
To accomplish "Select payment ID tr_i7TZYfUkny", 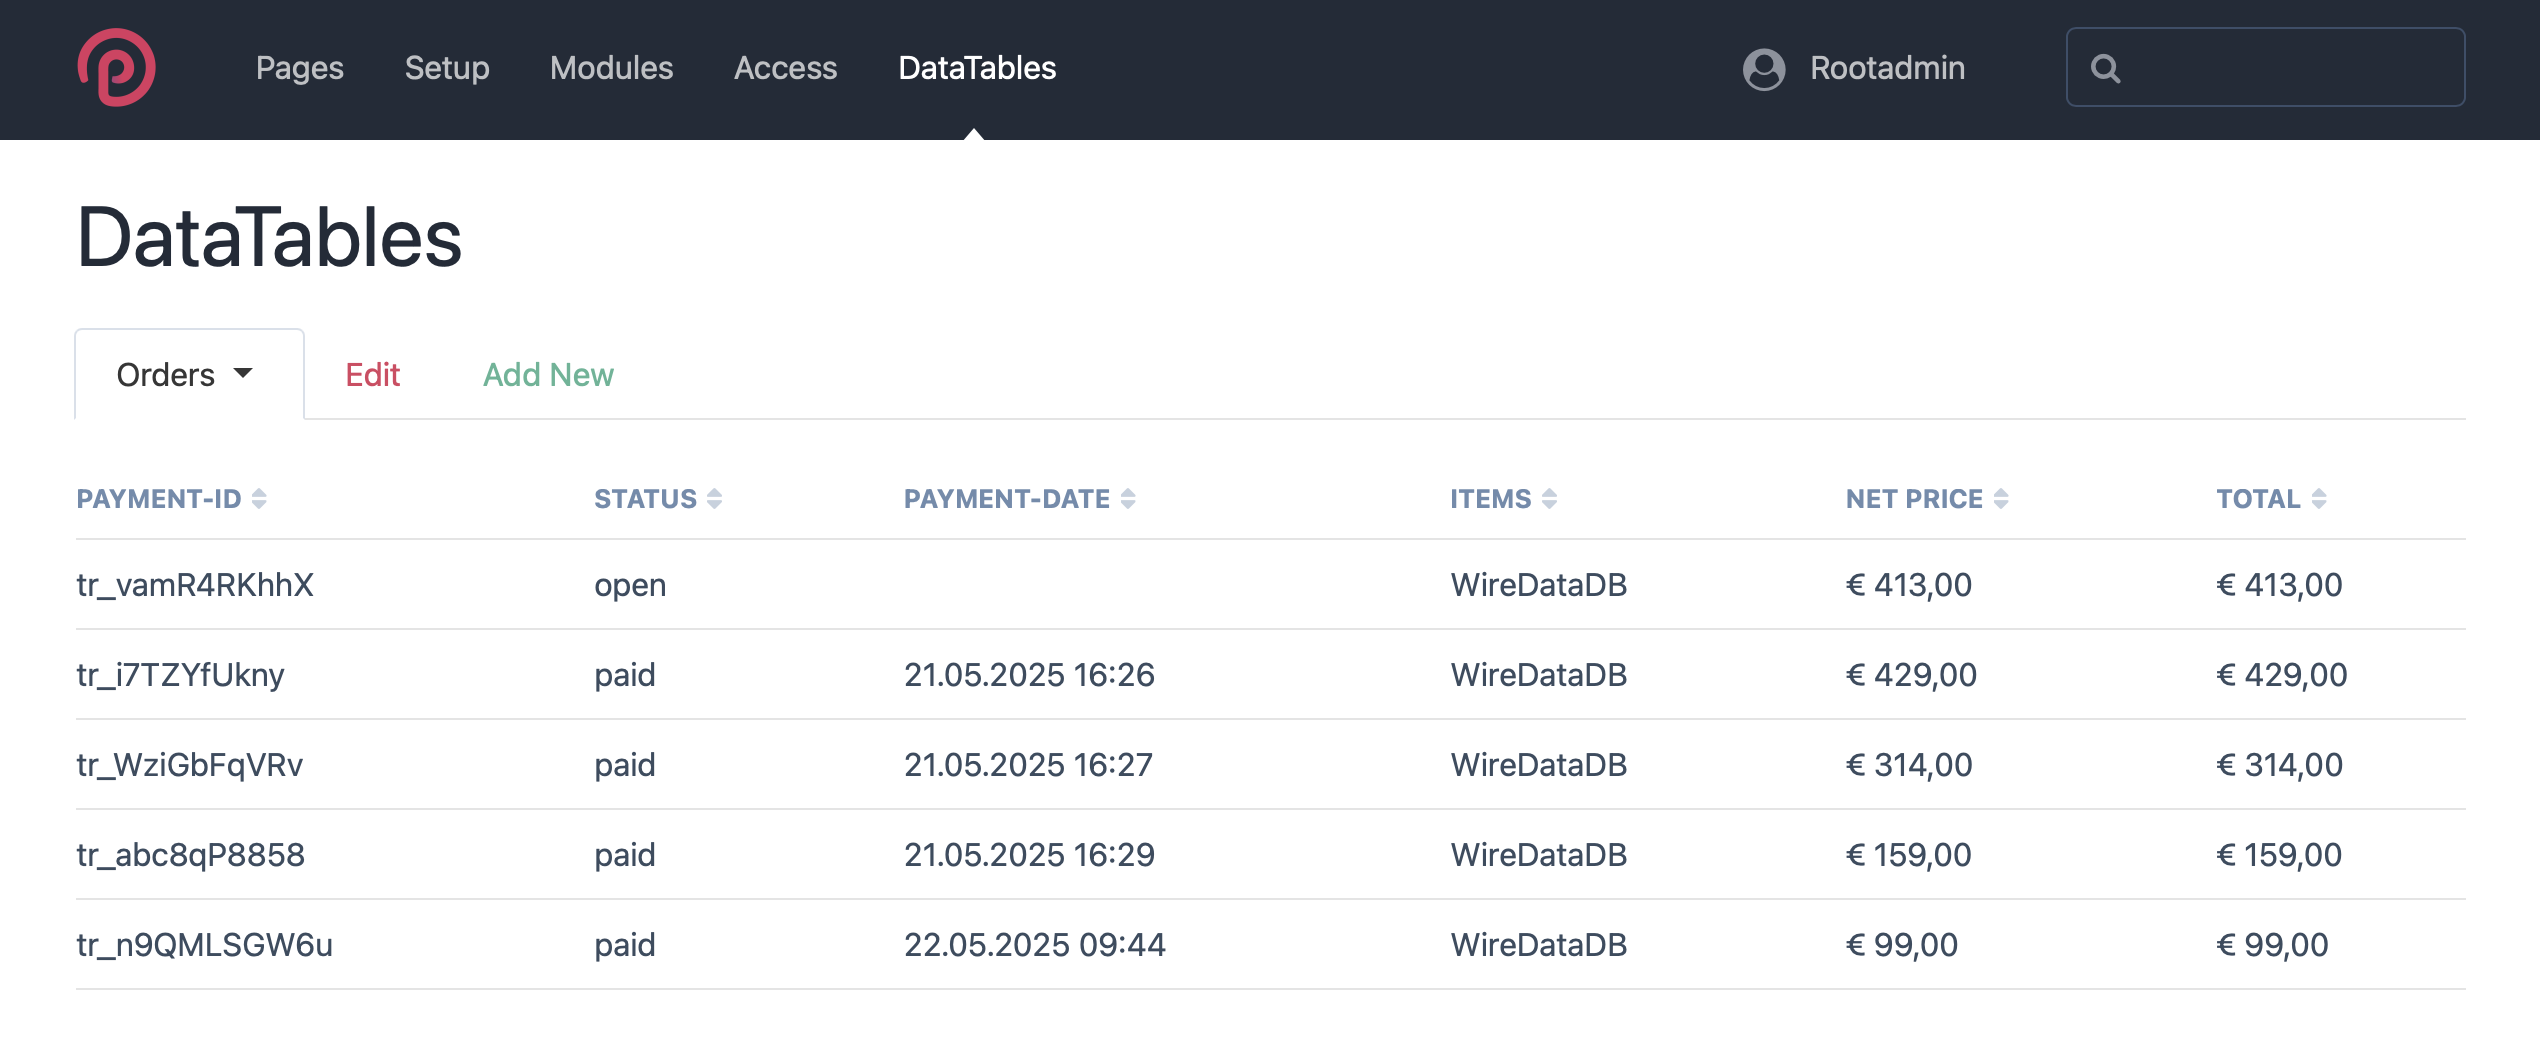I will coord(181,675).
